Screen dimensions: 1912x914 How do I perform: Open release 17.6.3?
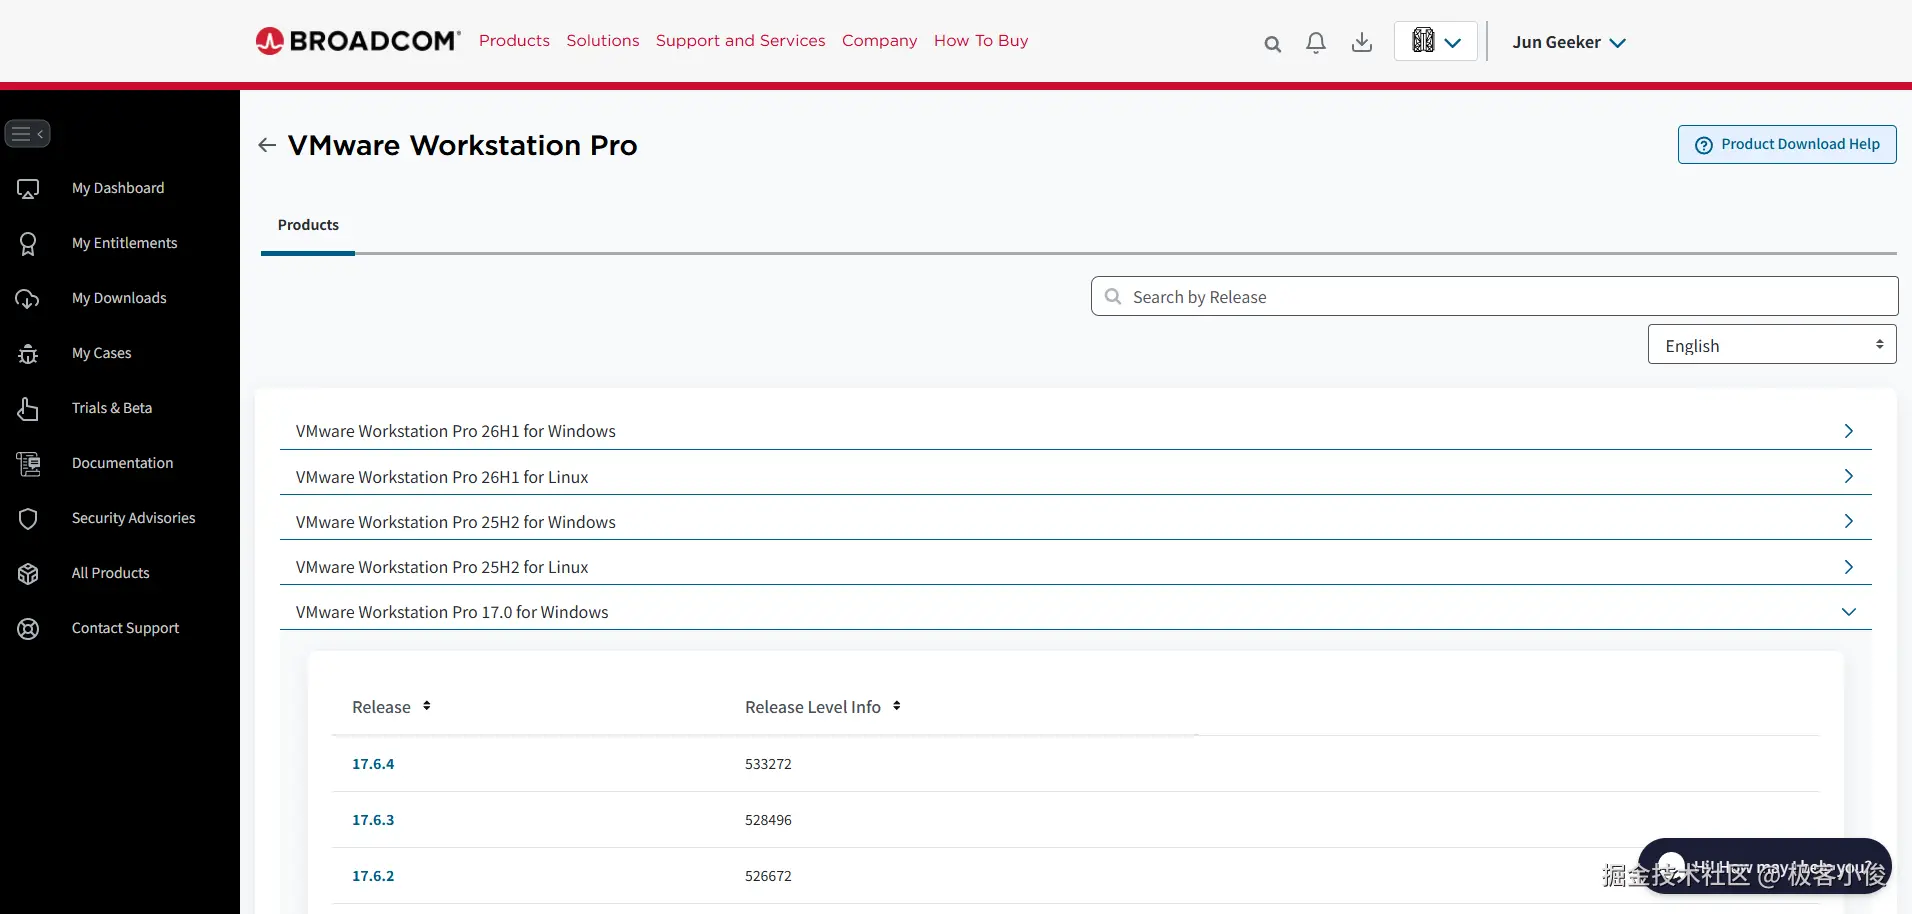(x=373, y=820)
